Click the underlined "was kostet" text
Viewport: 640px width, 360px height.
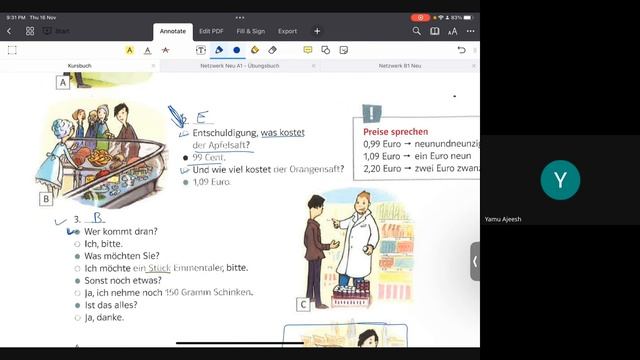tap(282, 133)
